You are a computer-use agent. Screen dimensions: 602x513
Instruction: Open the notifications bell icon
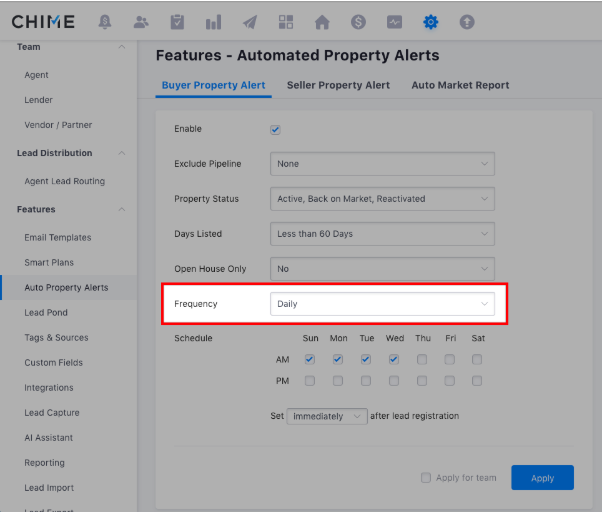105,21
